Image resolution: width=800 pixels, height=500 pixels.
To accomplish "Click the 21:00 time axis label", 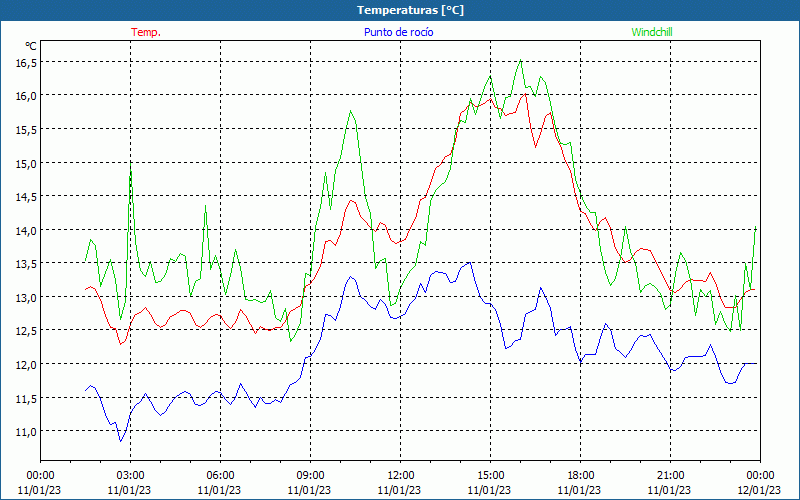I will [670, 475].
